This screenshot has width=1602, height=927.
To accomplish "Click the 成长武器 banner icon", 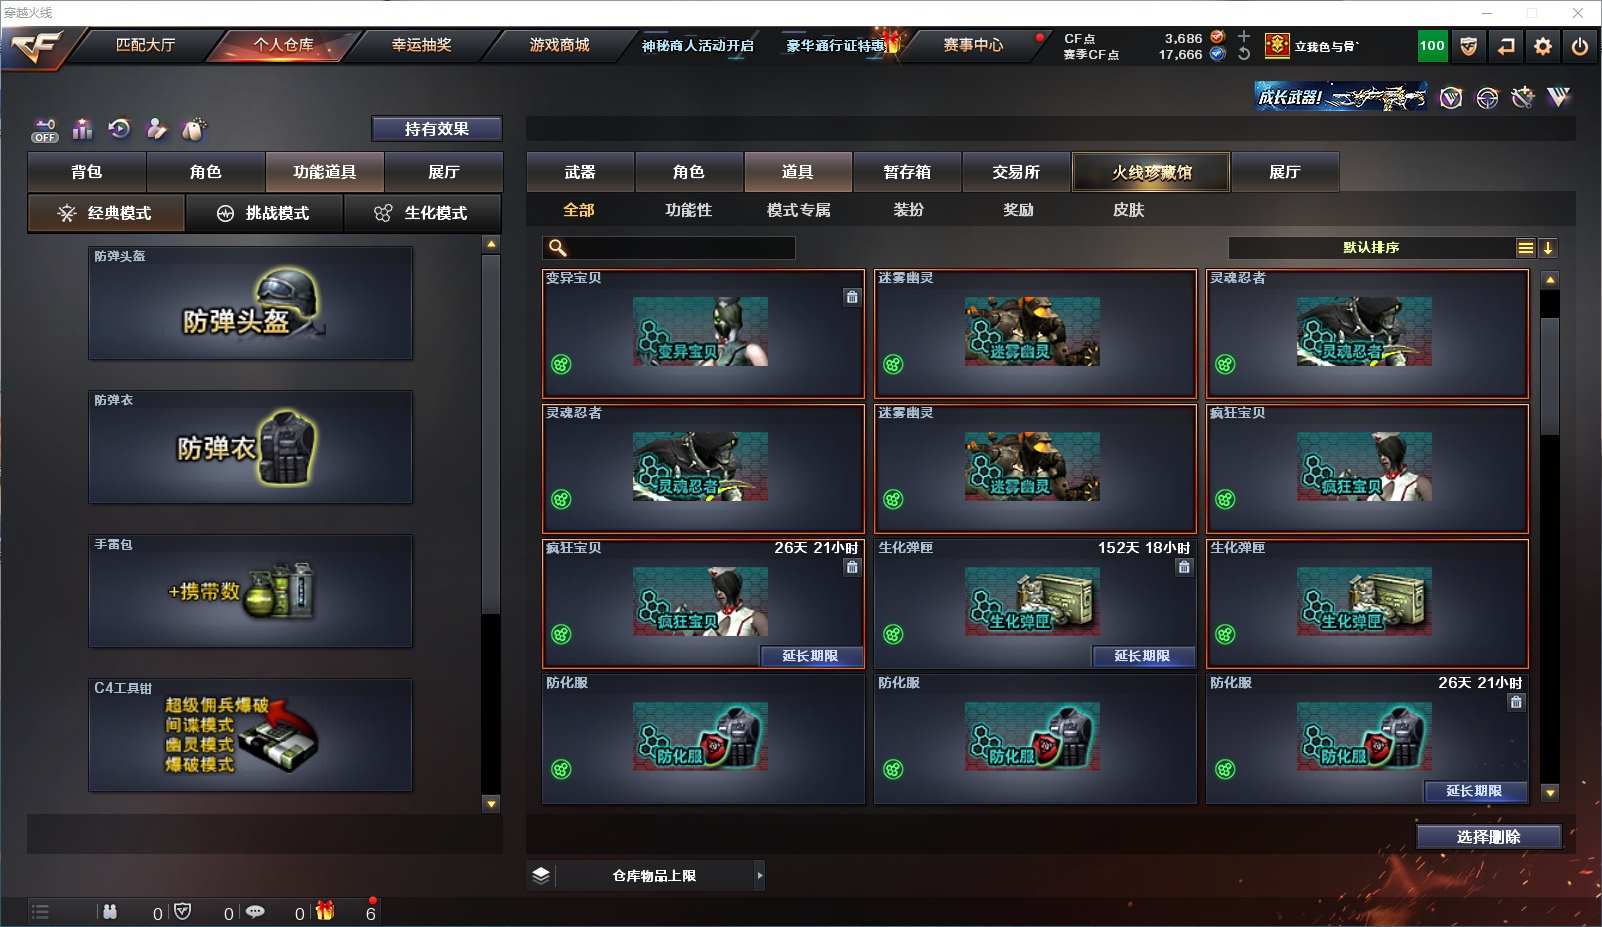I will [x=1341, y=97].
